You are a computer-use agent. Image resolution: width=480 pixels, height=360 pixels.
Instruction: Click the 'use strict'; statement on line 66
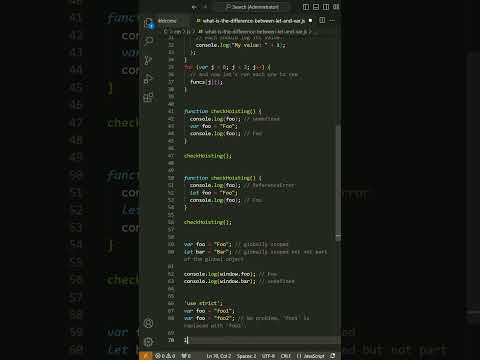click(x=203, y=303)
